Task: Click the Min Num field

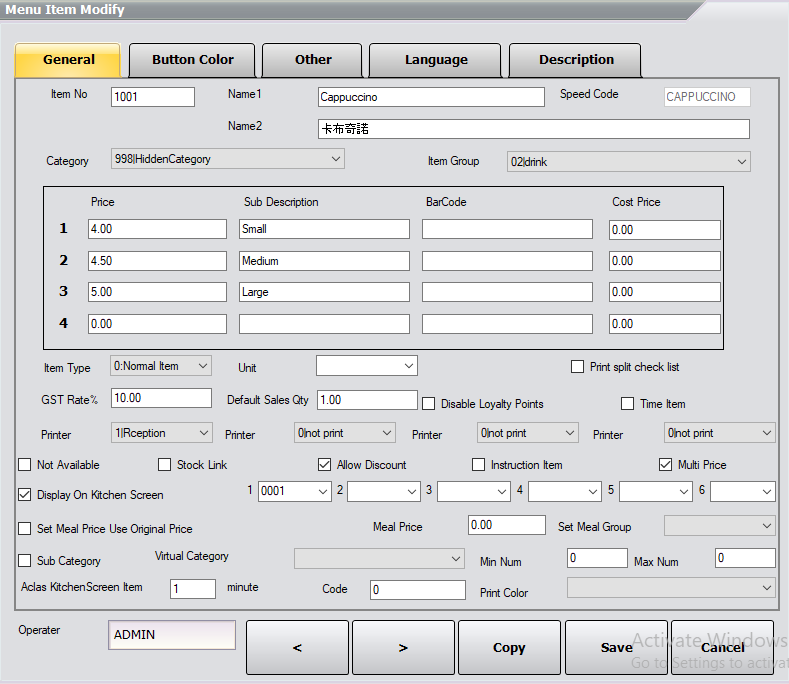Action: coord(597,558)
